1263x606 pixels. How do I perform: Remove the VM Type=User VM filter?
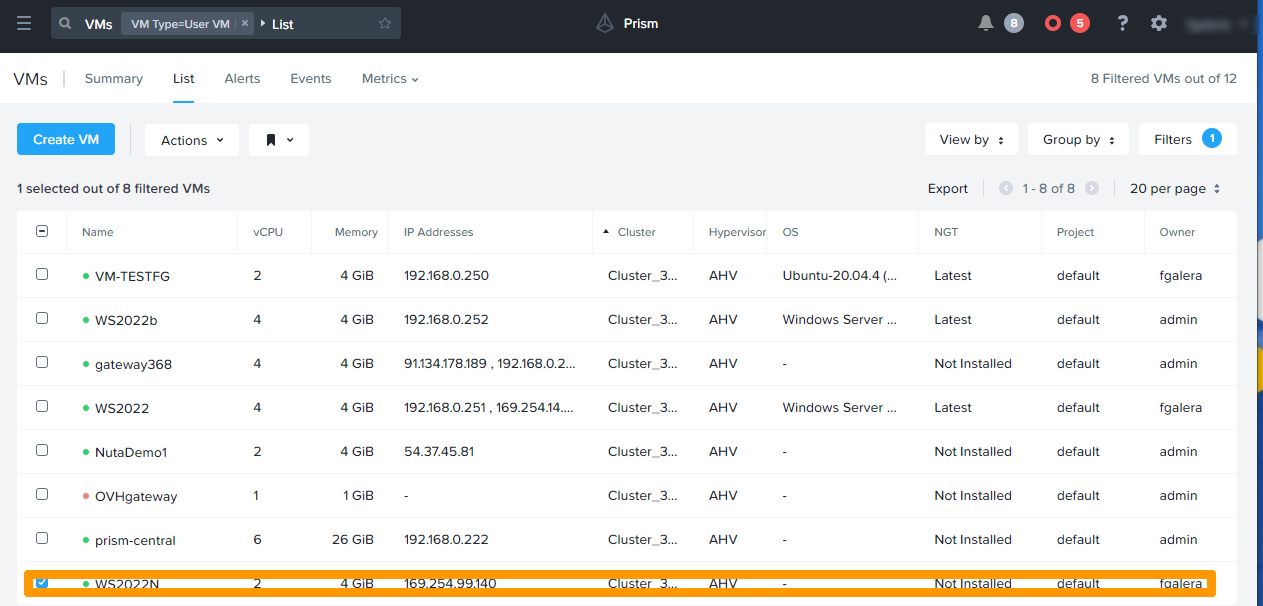pos(245,23)
